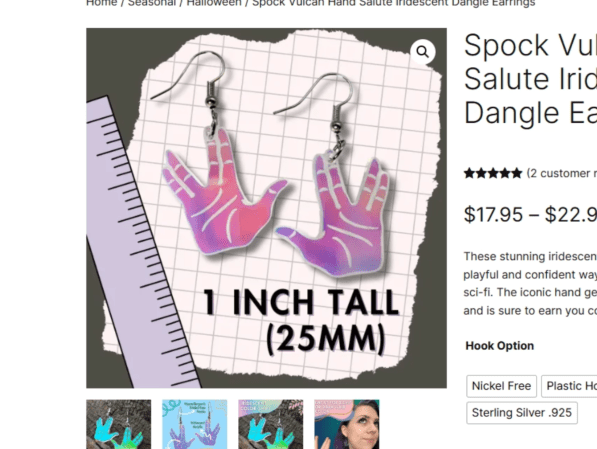This screenshot has height=449, width=597.
Task: Click the '1 INCH TALL (25MM)' image text
Action: [301, 321]
